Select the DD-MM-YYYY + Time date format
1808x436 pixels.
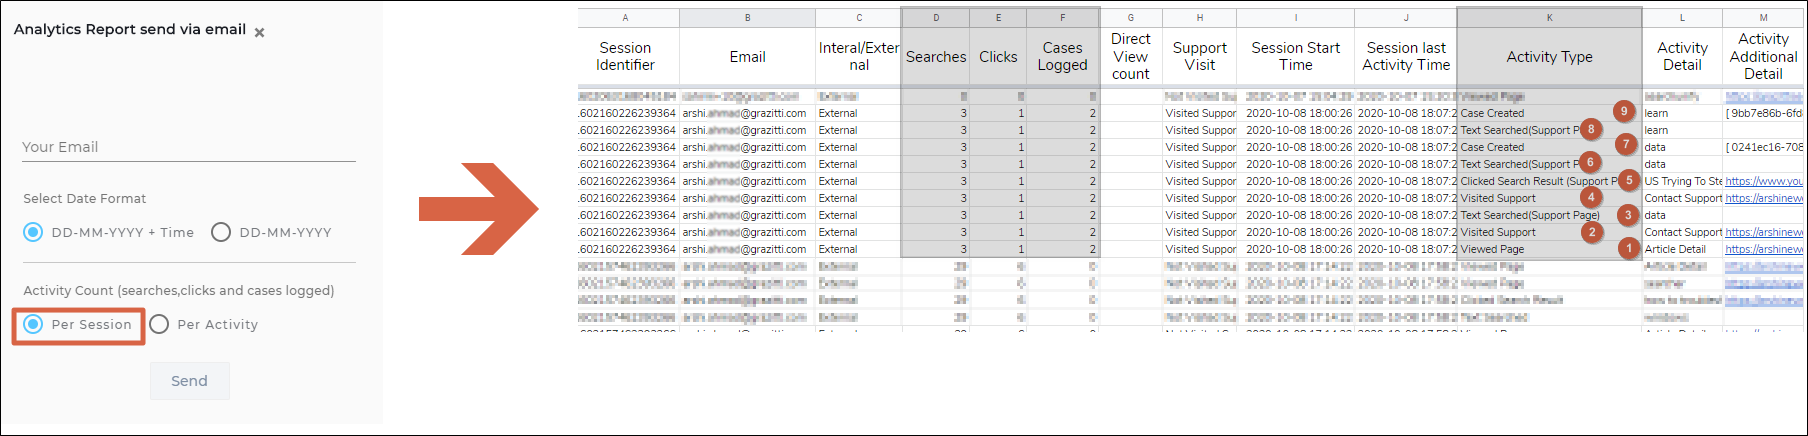click(x=34, y=232)
